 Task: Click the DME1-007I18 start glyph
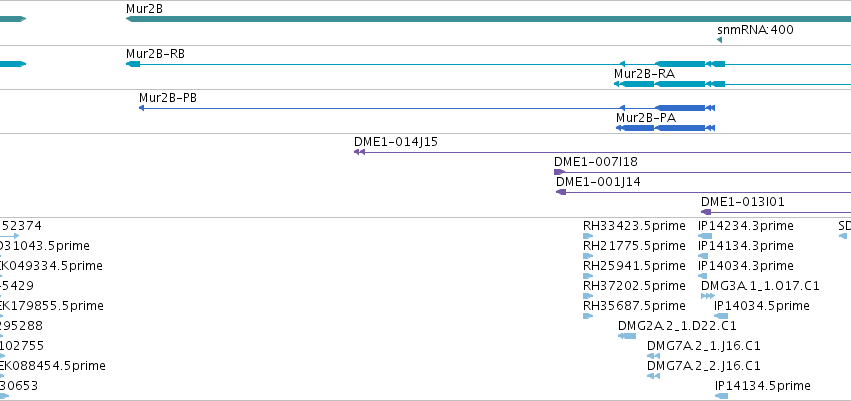point(559,172)
